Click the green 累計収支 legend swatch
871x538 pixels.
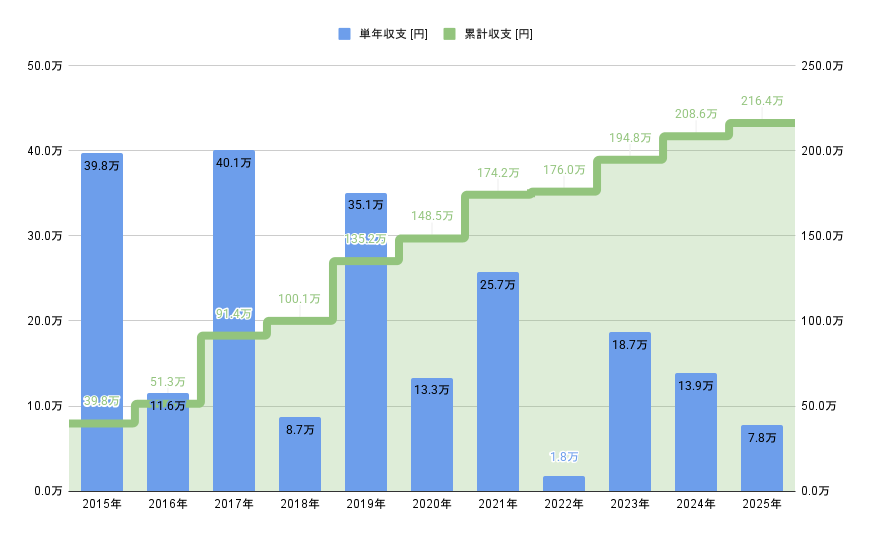(x=449, y=34)
